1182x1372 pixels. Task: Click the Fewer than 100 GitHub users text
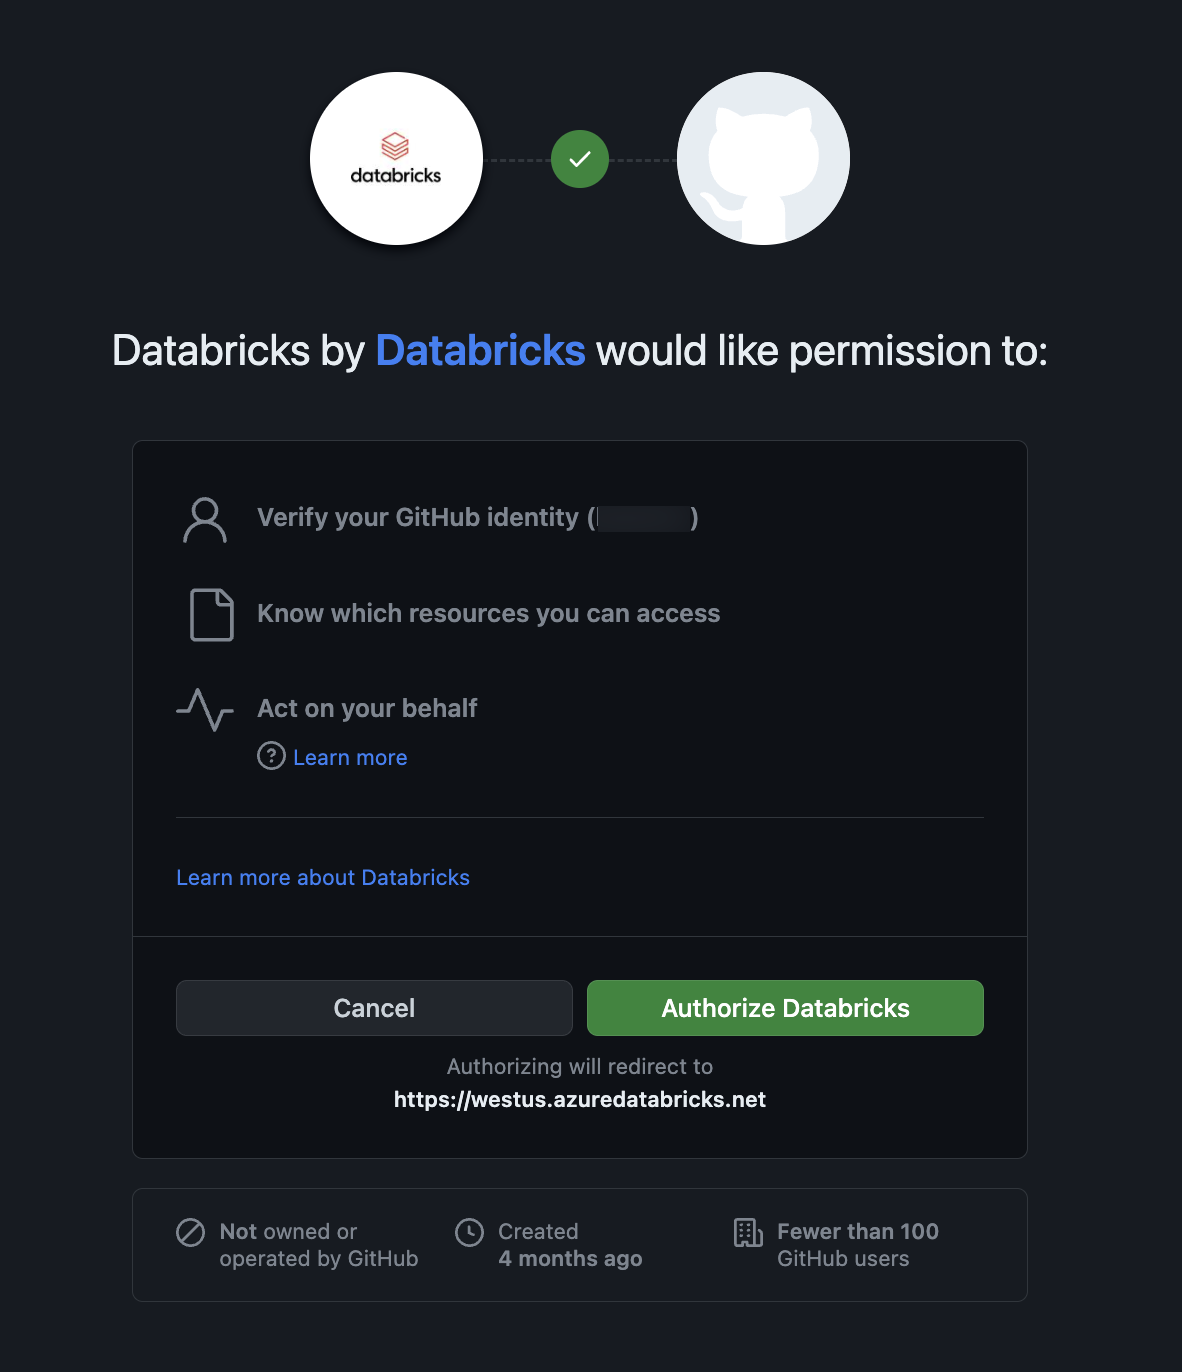(857, 1245)
